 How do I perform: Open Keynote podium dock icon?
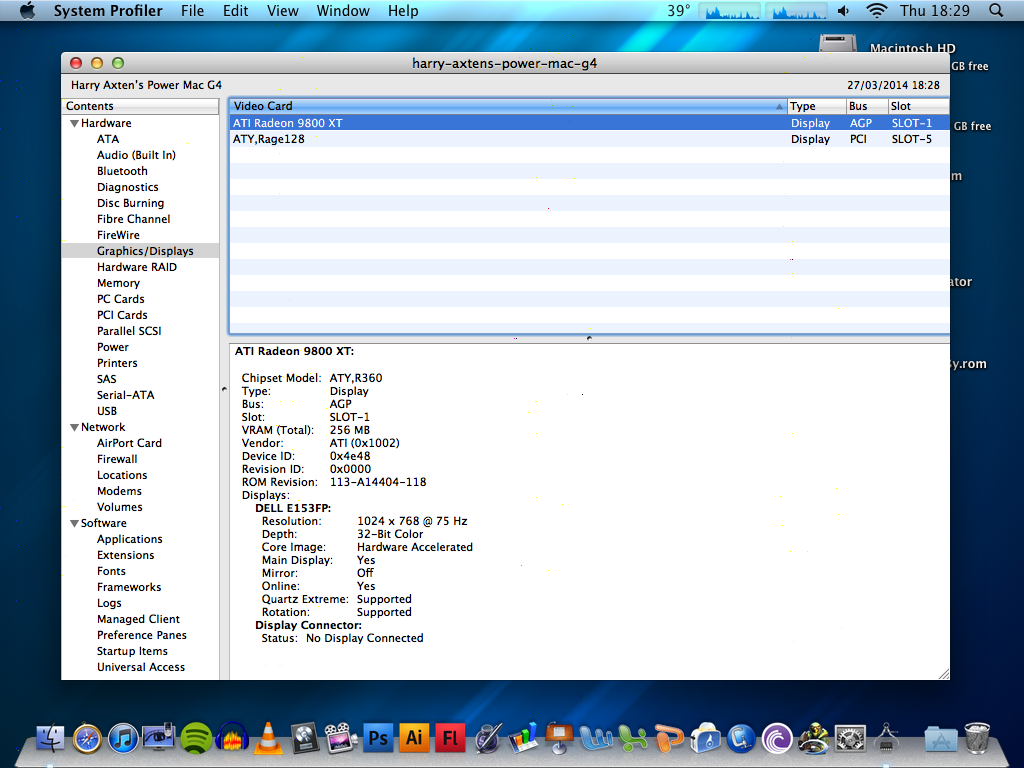[x=558, y=739]
